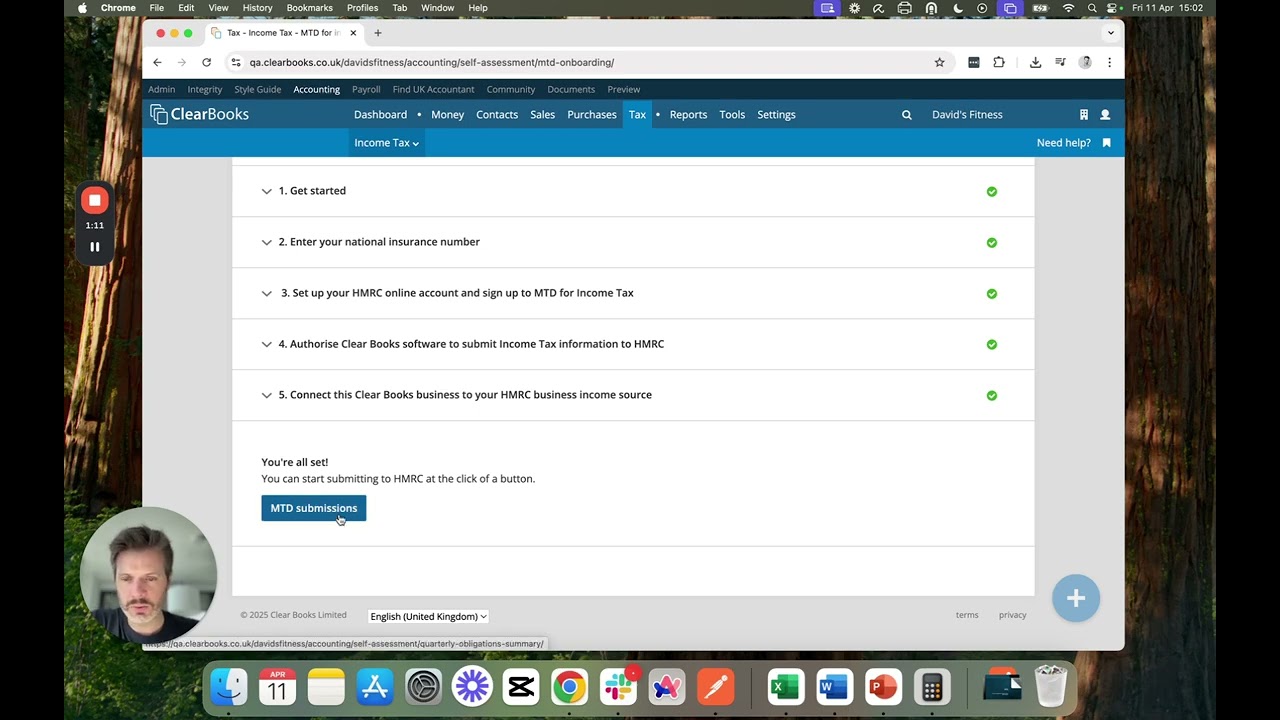Click the presenter's webcam bubble
The height and width of the screenshot is (720, 1280).
click(x=148, y=575)
